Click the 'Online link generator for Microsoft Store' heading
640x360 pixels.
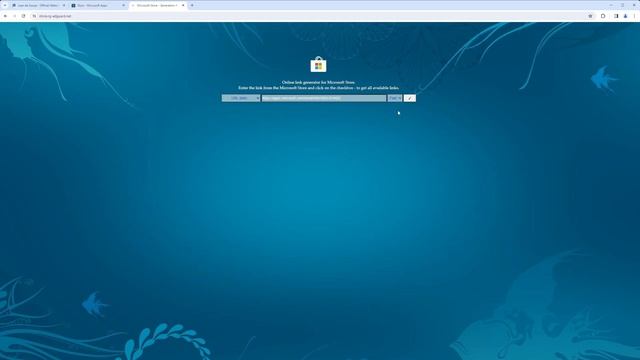(318, 82)
